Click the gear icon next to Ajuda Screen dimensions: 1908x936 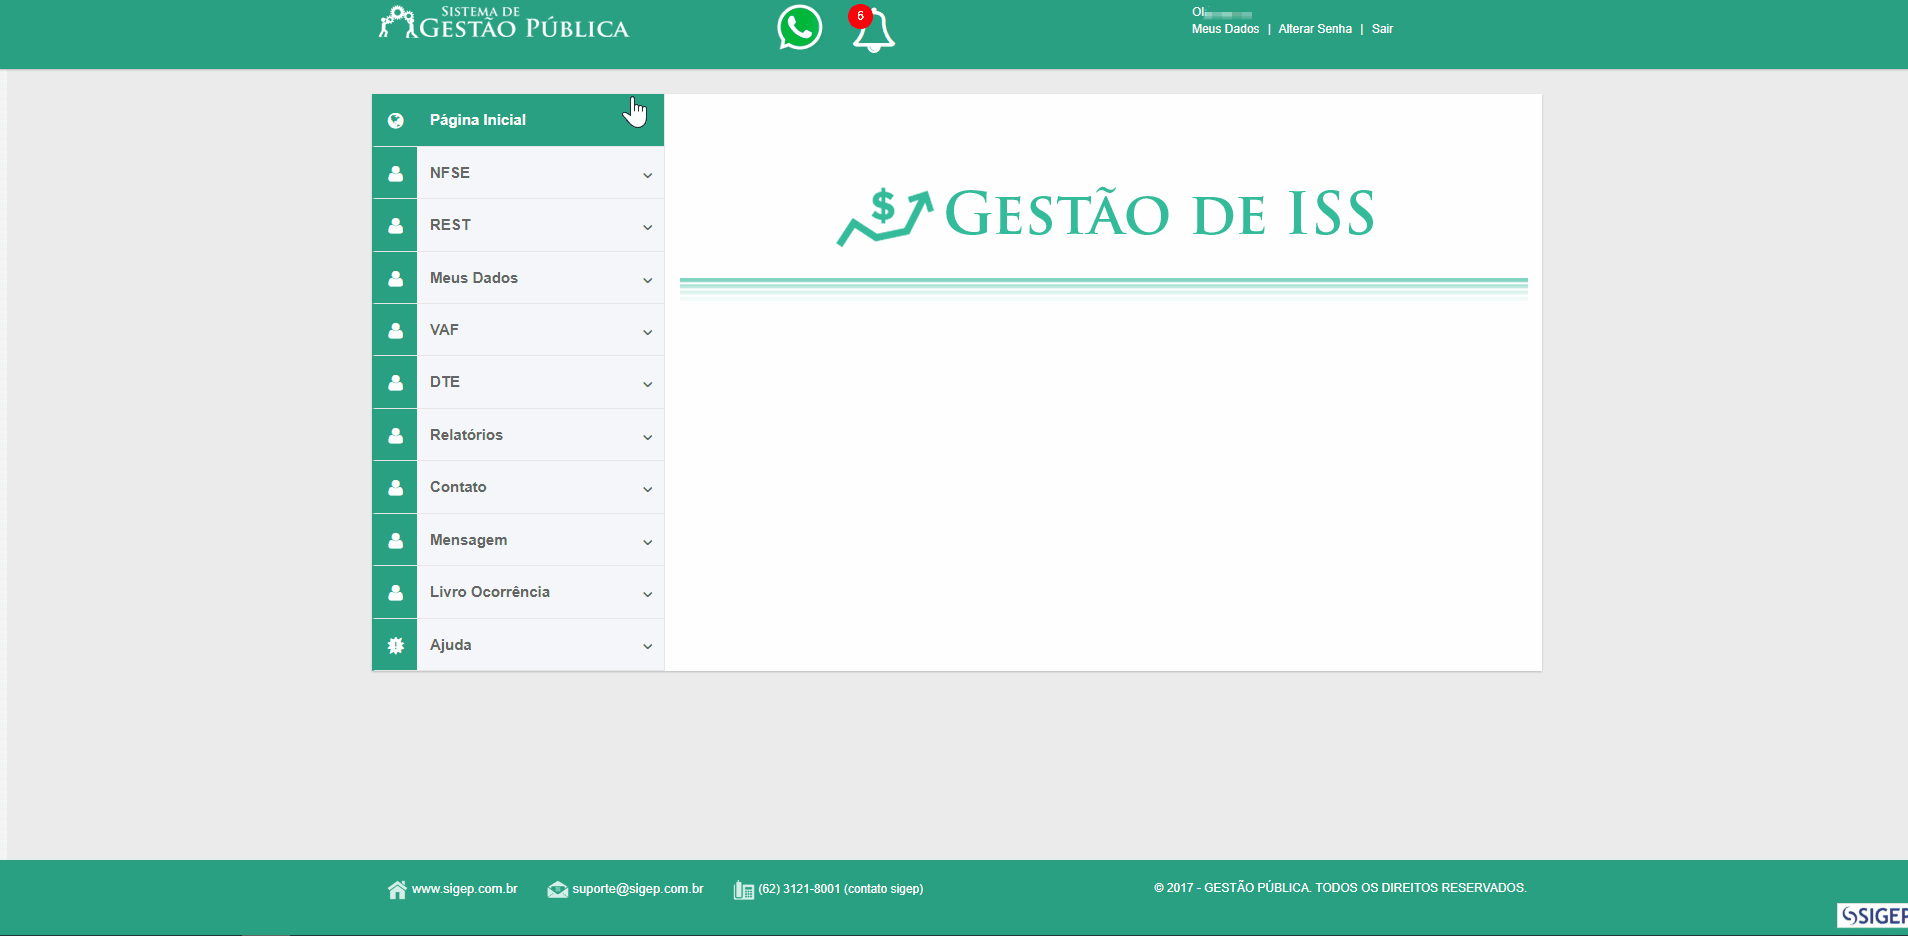click(x=395, y=645)
